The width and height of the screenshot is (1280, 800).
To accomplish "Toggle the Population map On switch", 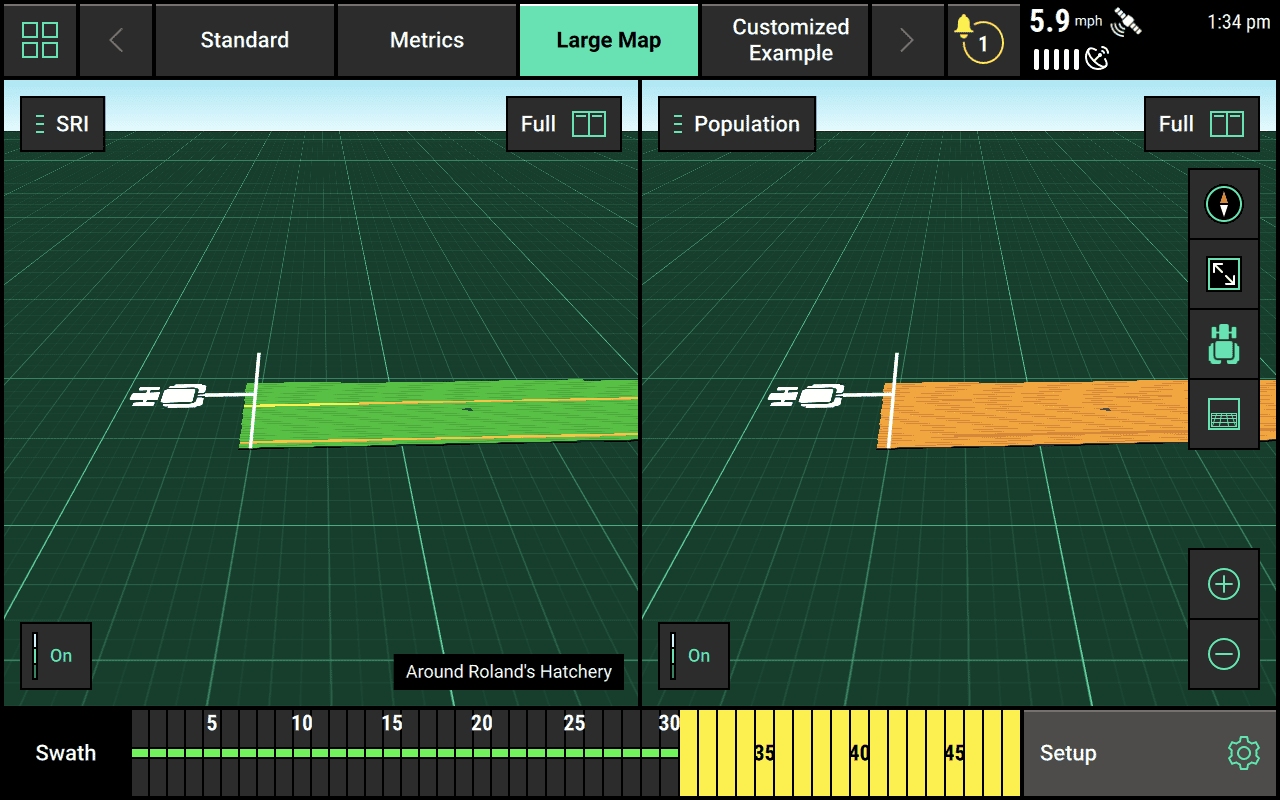I will pos(694,656).
